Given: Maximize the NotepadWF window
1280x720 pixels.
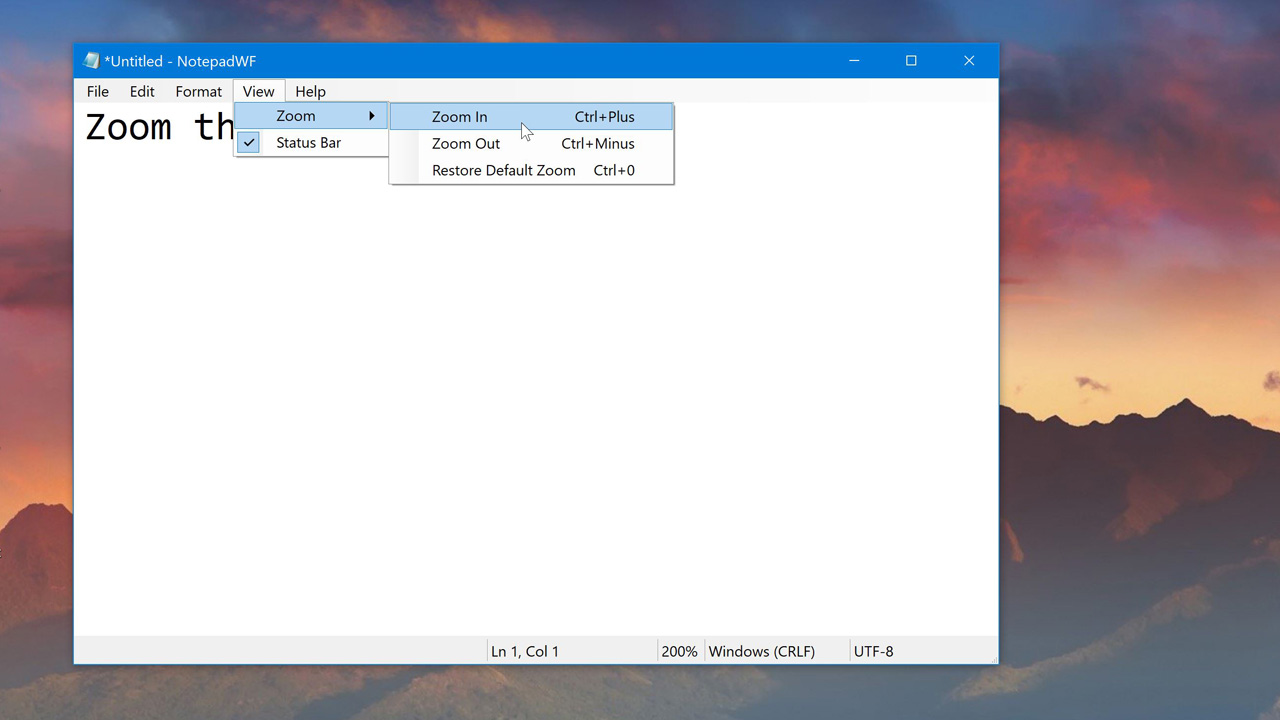Looking at the screenshot, I should 911,61.
